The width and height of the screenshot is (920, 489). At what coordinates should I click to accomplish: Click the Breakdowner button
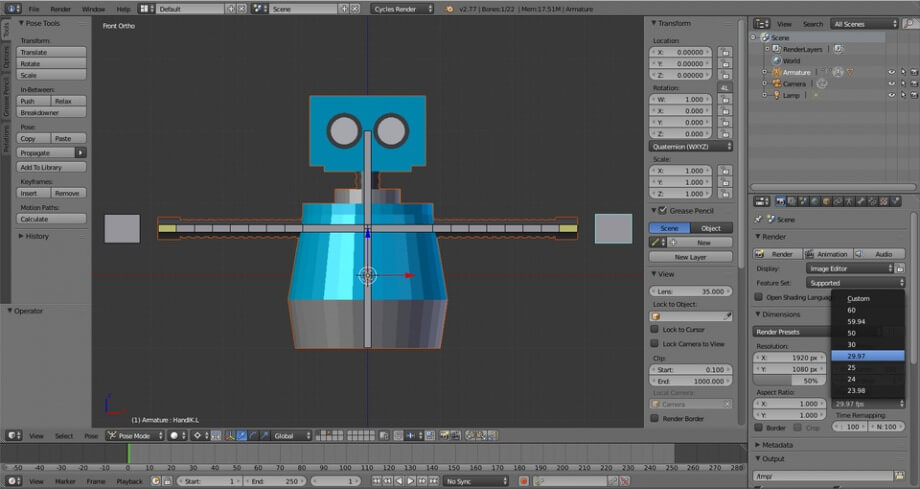pyautogui.click(x=52, y=113)
